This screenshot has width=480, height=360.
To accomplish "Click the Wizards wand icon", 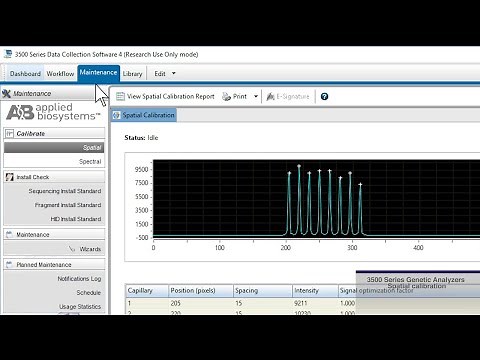I will [x=72, y=249].
